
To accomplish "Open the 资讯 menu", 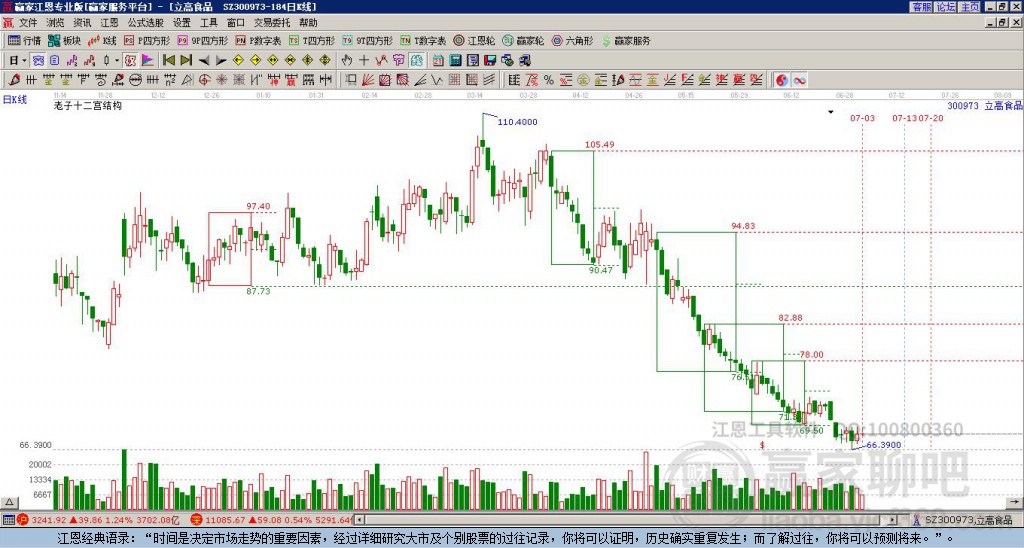I will (x=82, y=23).
